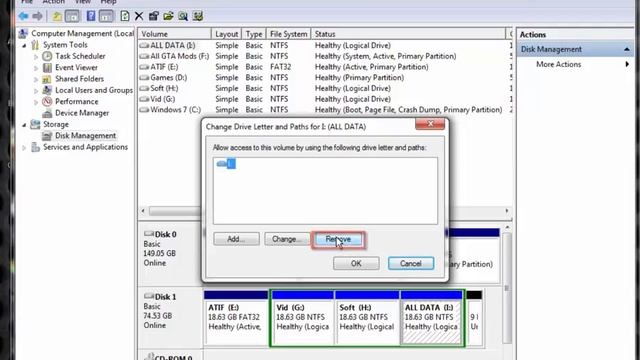
Task: Click the Back arrow in toolbar
Action: (23, 16)
